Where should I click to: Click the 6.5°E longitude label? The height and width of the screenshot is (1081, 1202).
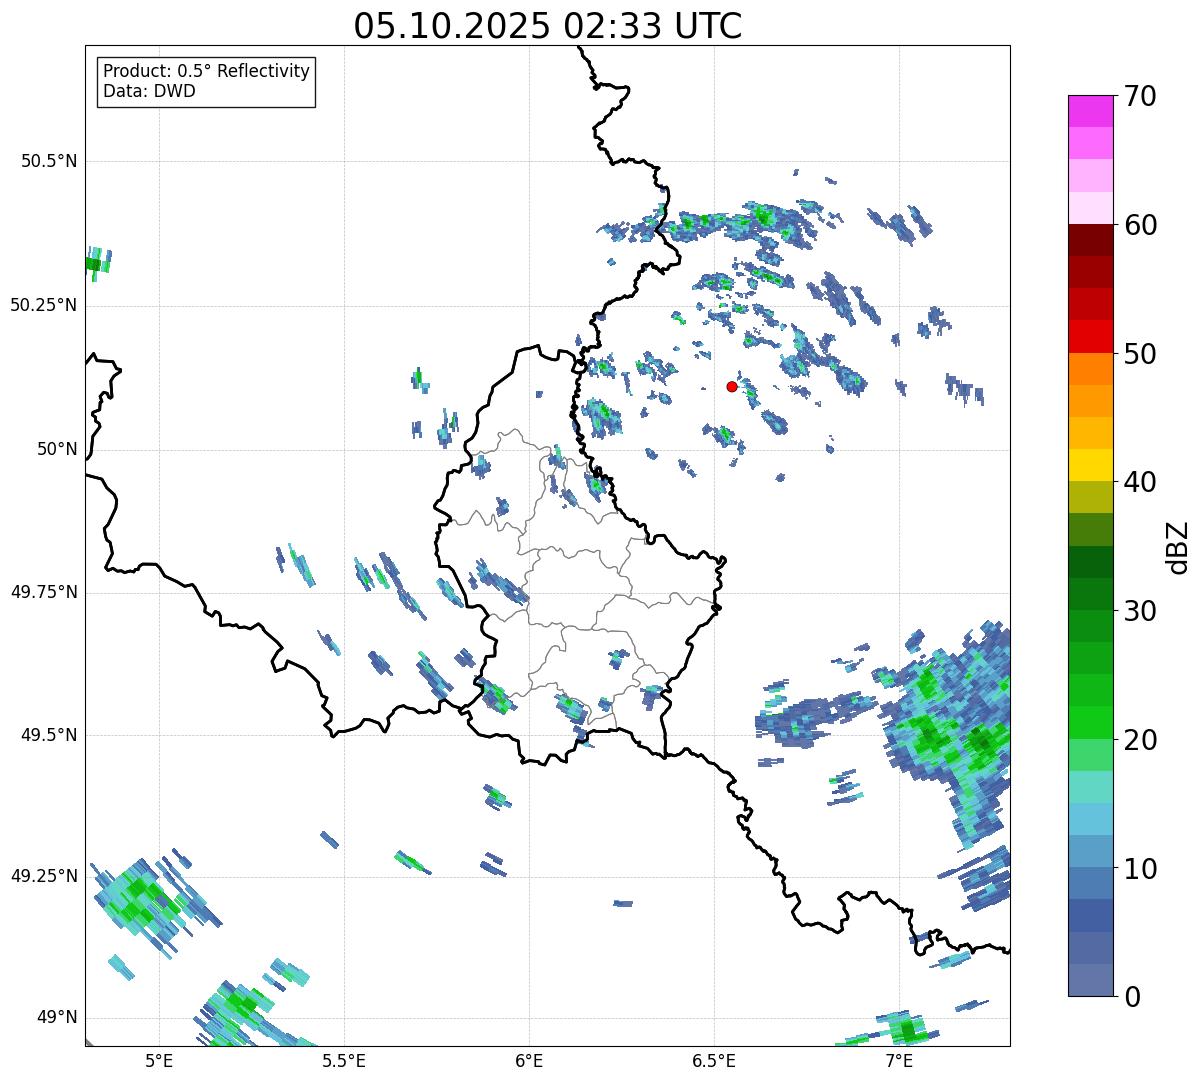[715, 1060]
